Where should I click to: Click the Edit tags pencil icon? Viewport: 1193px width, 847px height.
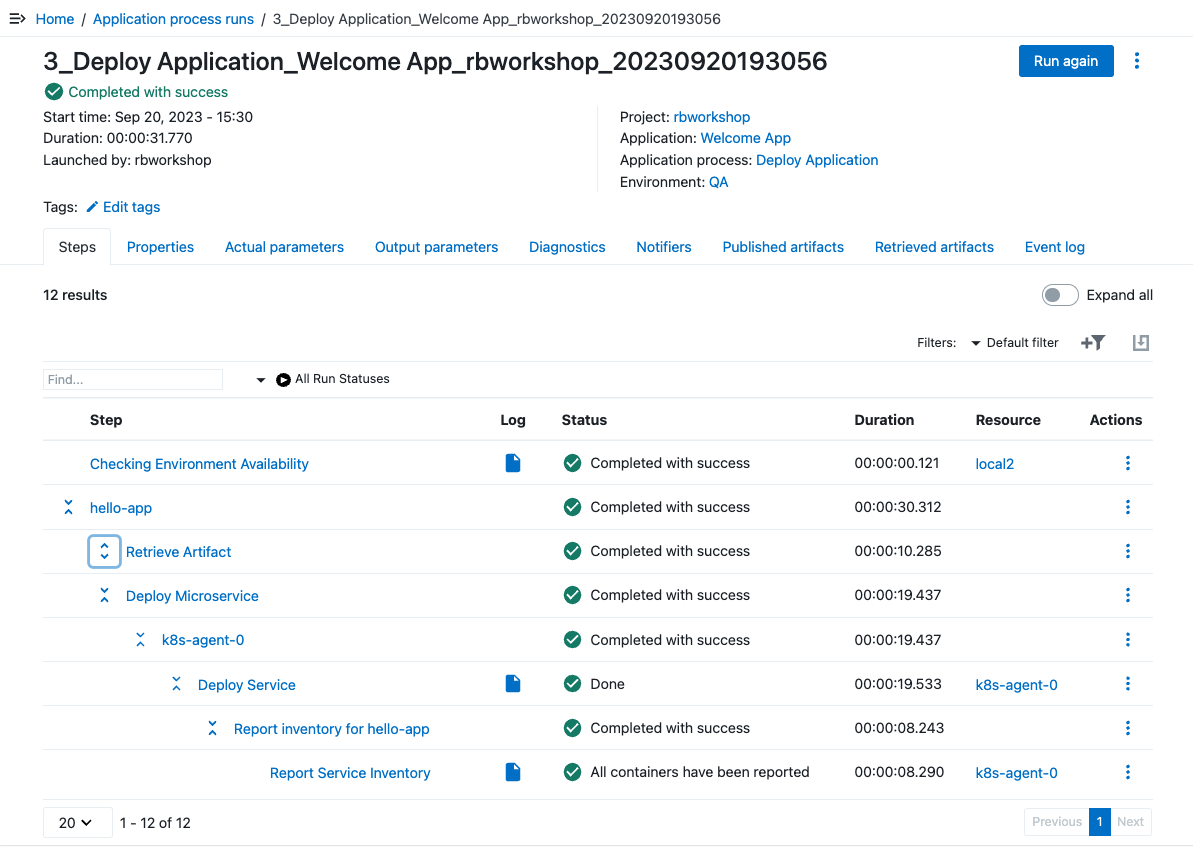tap(93, 207)
